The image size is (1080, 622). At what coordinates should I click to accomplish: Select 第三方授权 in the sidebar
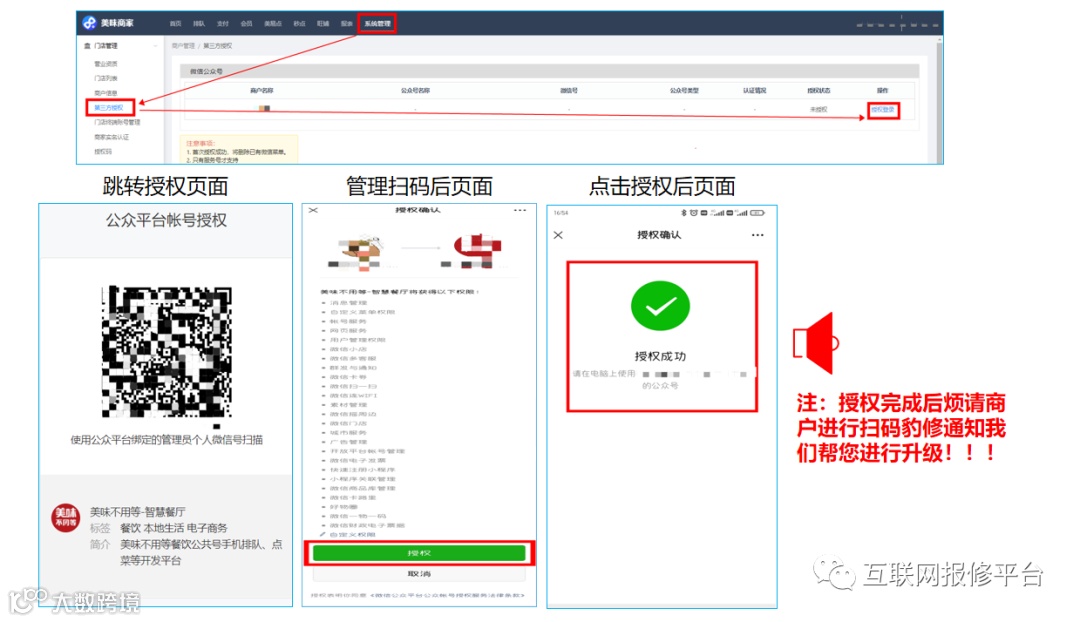click(x=110, y=107)
